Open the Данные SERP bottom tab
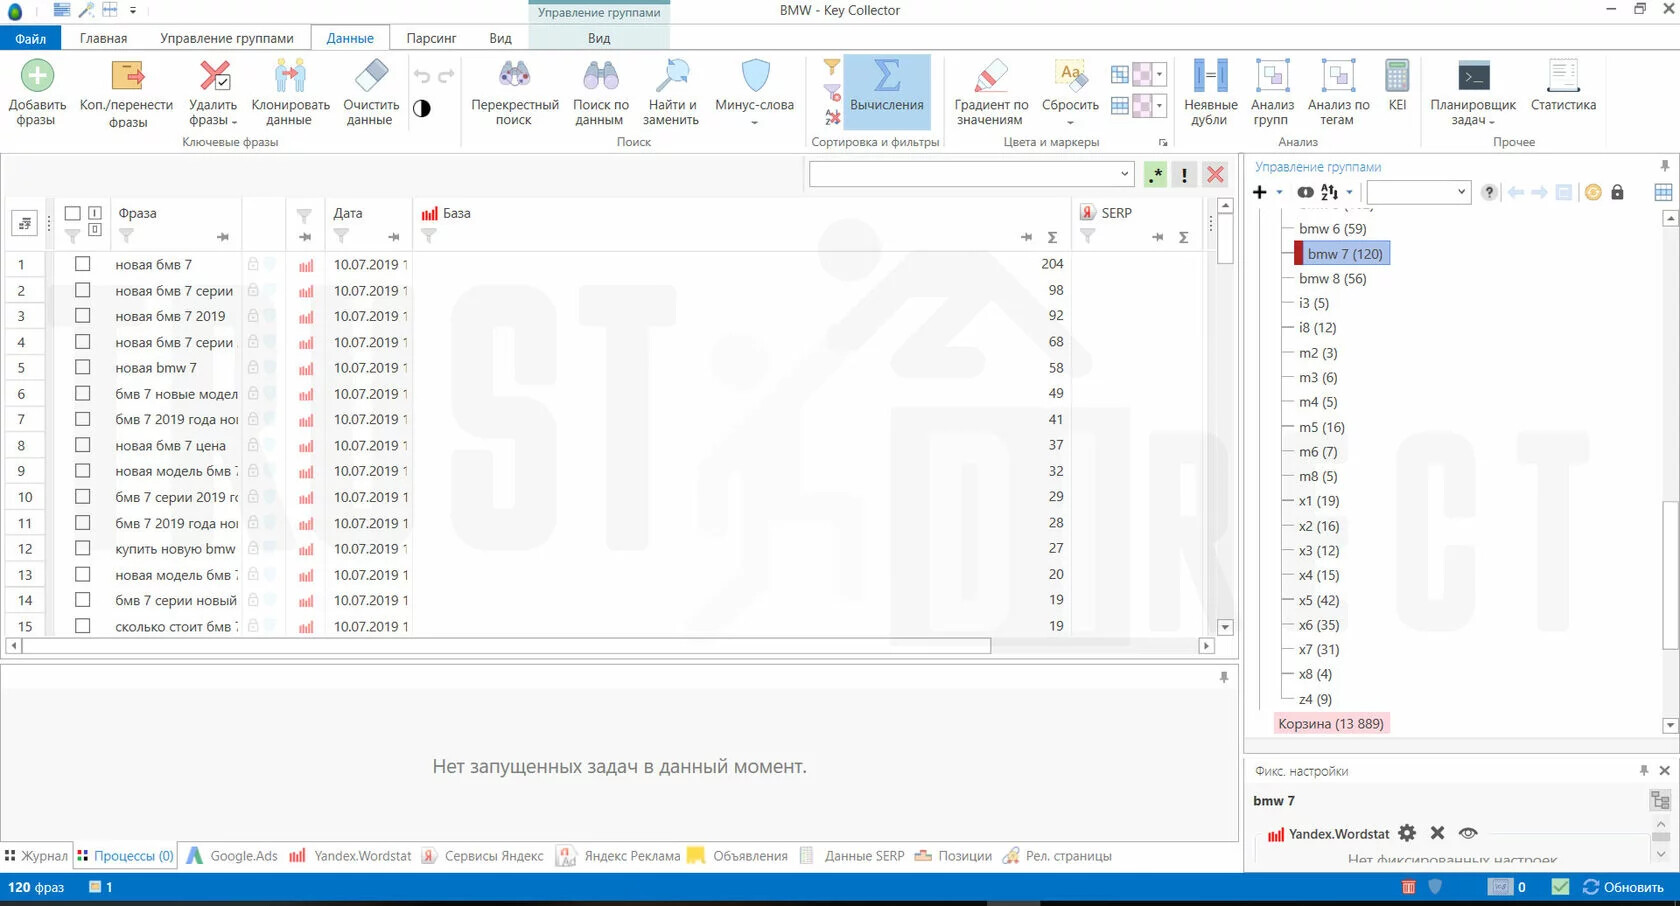1680x906 pixels. click(x=852, y=856)
